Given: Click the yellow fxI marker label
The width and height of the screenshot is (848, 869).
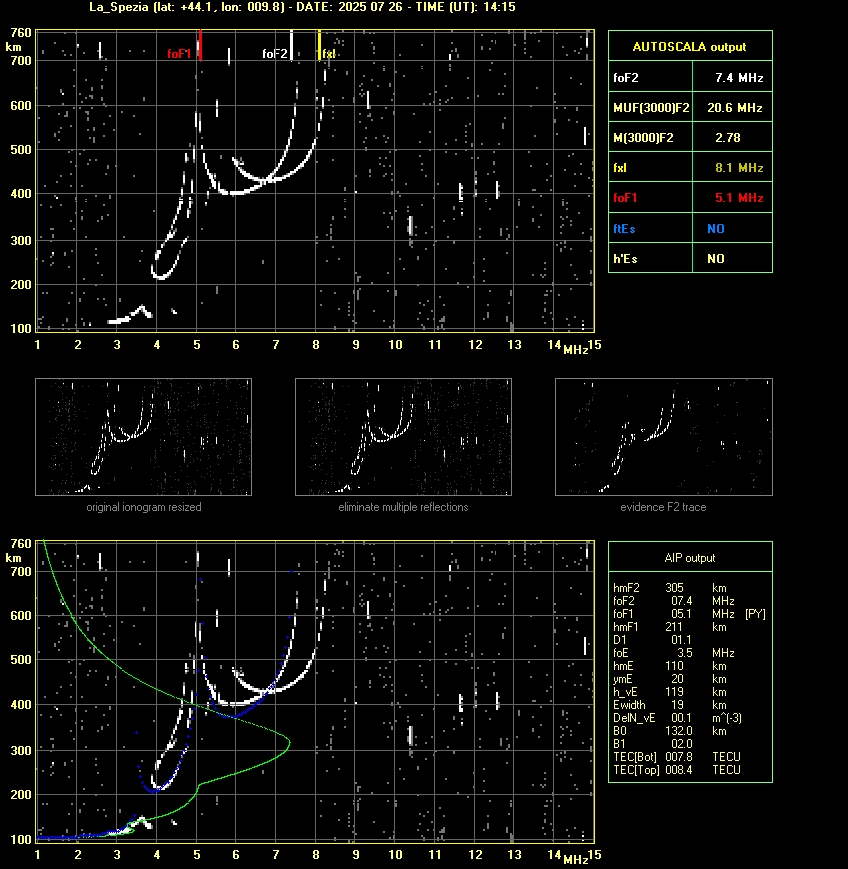Looking at the screenshot, I should coord(329,54).
